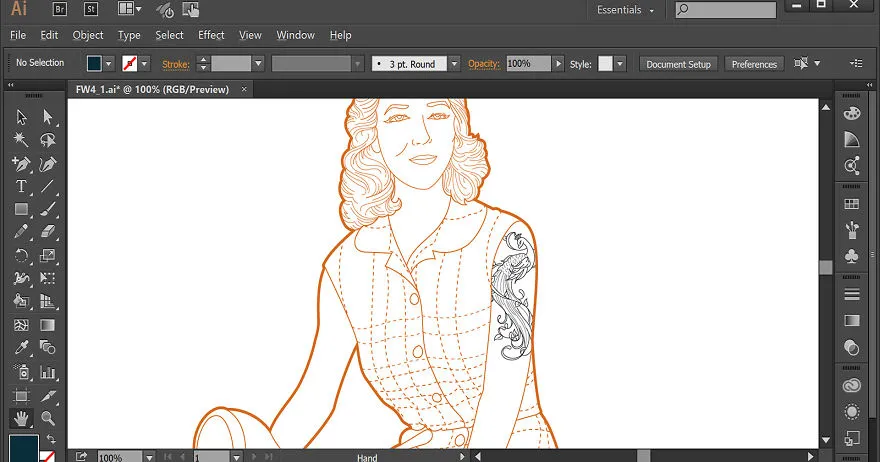This screenshot has height=462, width=880.
Task: Increase the stroke weight stepper
Action: click(x=203, y=60)
